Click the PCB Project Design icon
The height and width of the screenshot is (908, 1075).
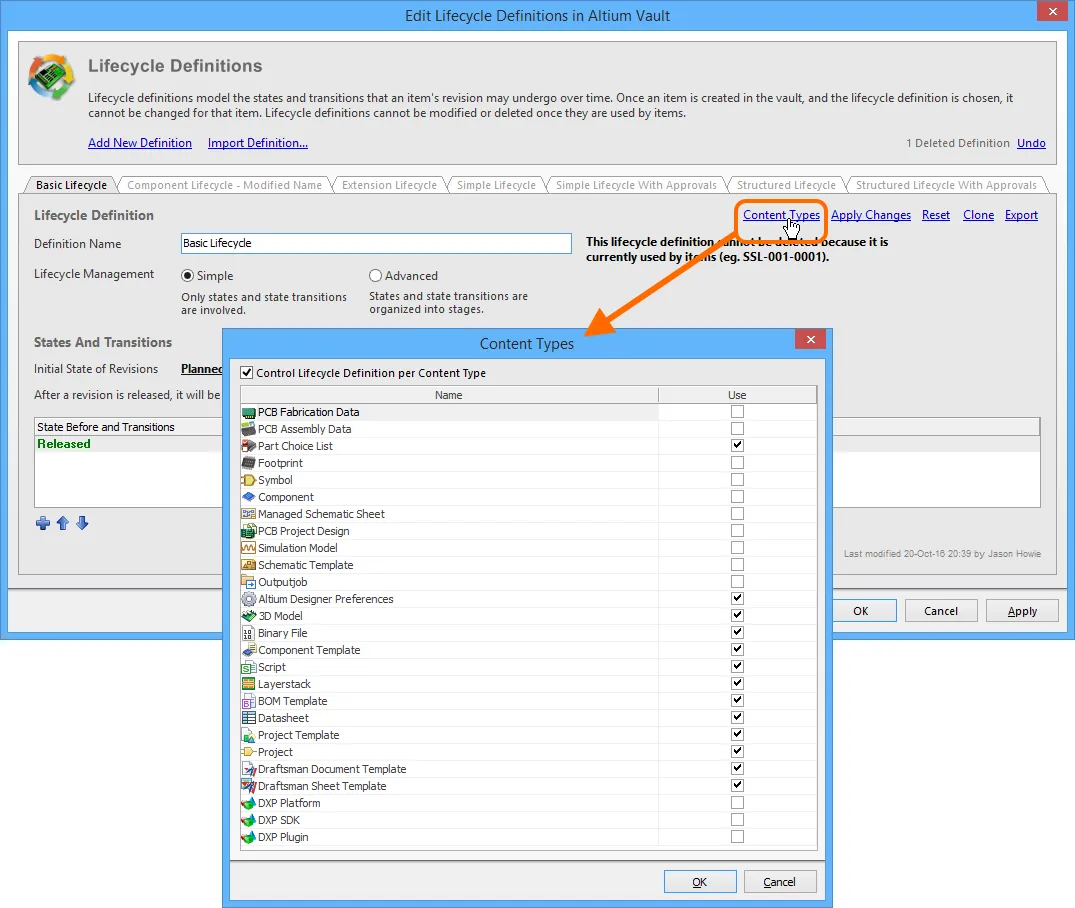point(249,531)
